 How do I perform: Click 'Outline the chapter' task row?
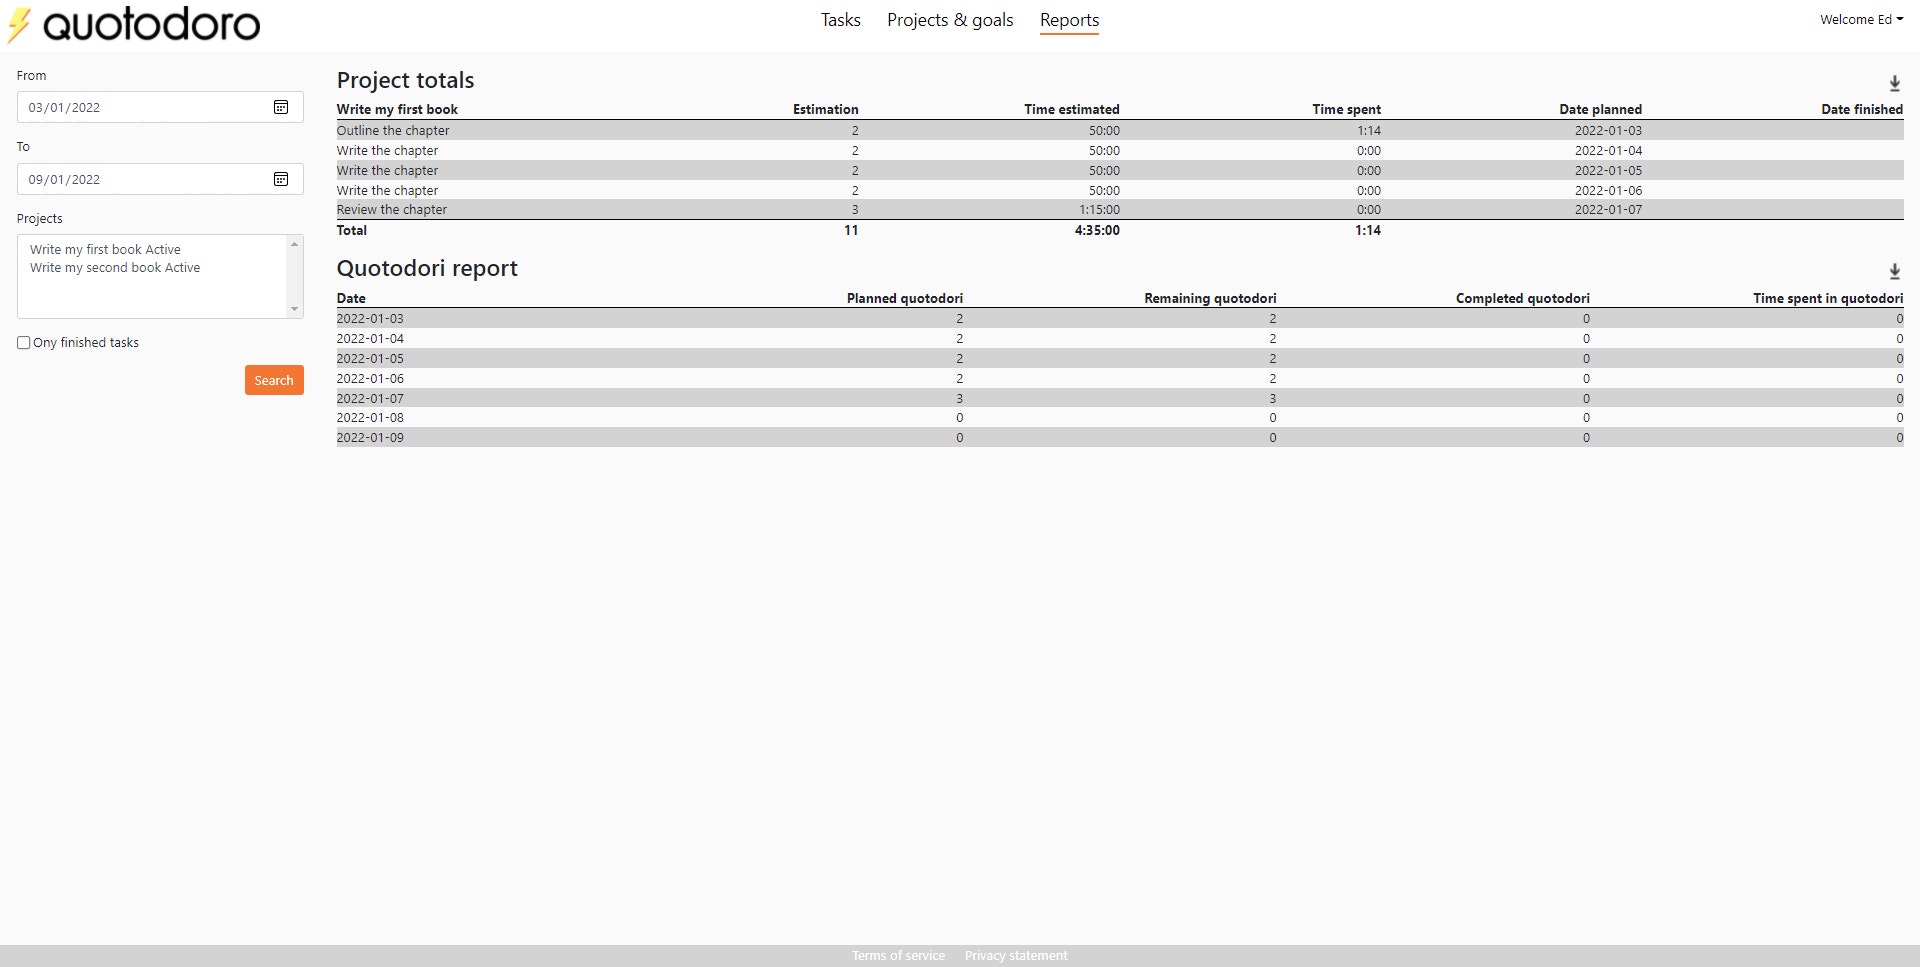pyautogui.click(x=1120, y=130)
